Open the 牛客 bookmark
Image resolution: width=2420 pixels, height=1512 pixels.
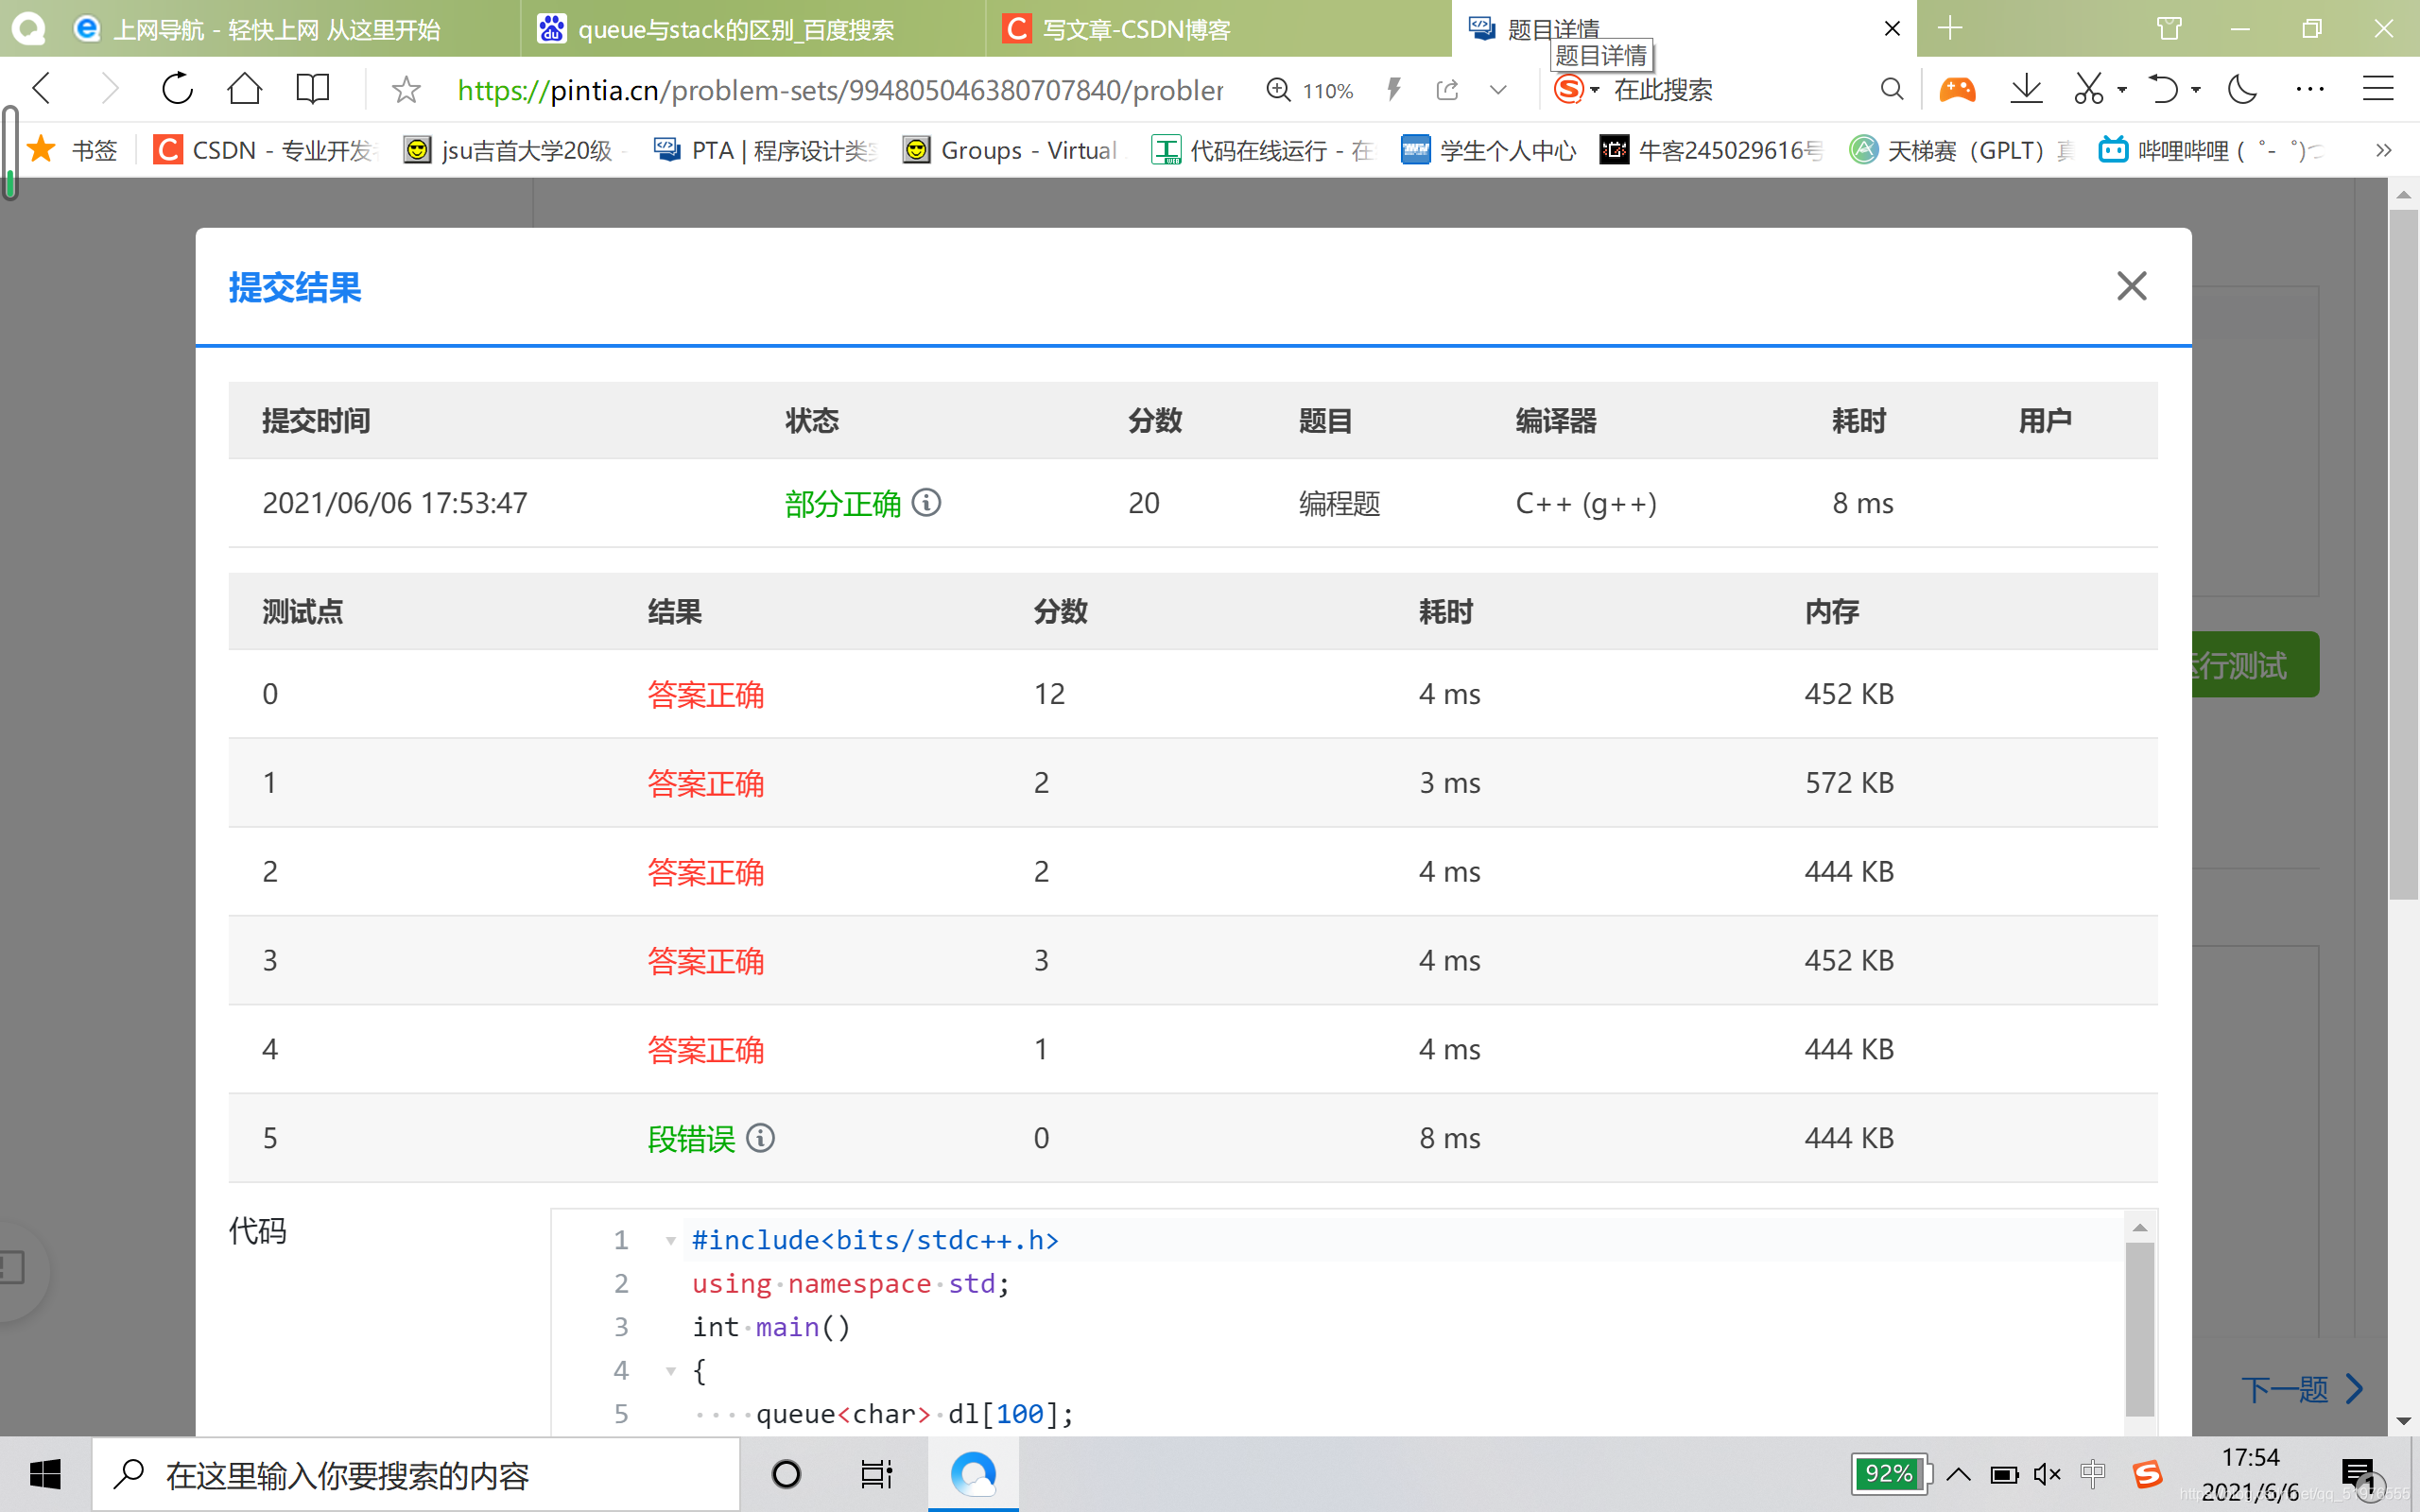click(1712, 150)
